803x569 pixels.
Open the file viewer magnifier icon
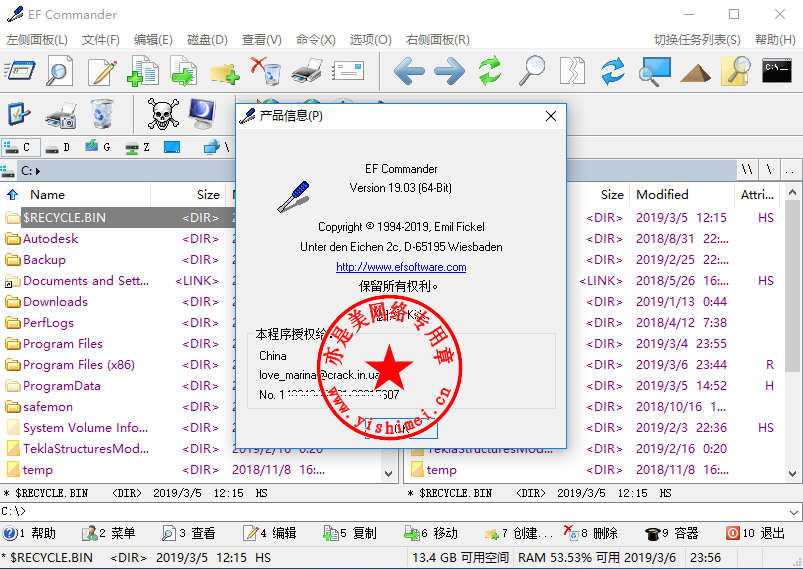coord(59,71)
